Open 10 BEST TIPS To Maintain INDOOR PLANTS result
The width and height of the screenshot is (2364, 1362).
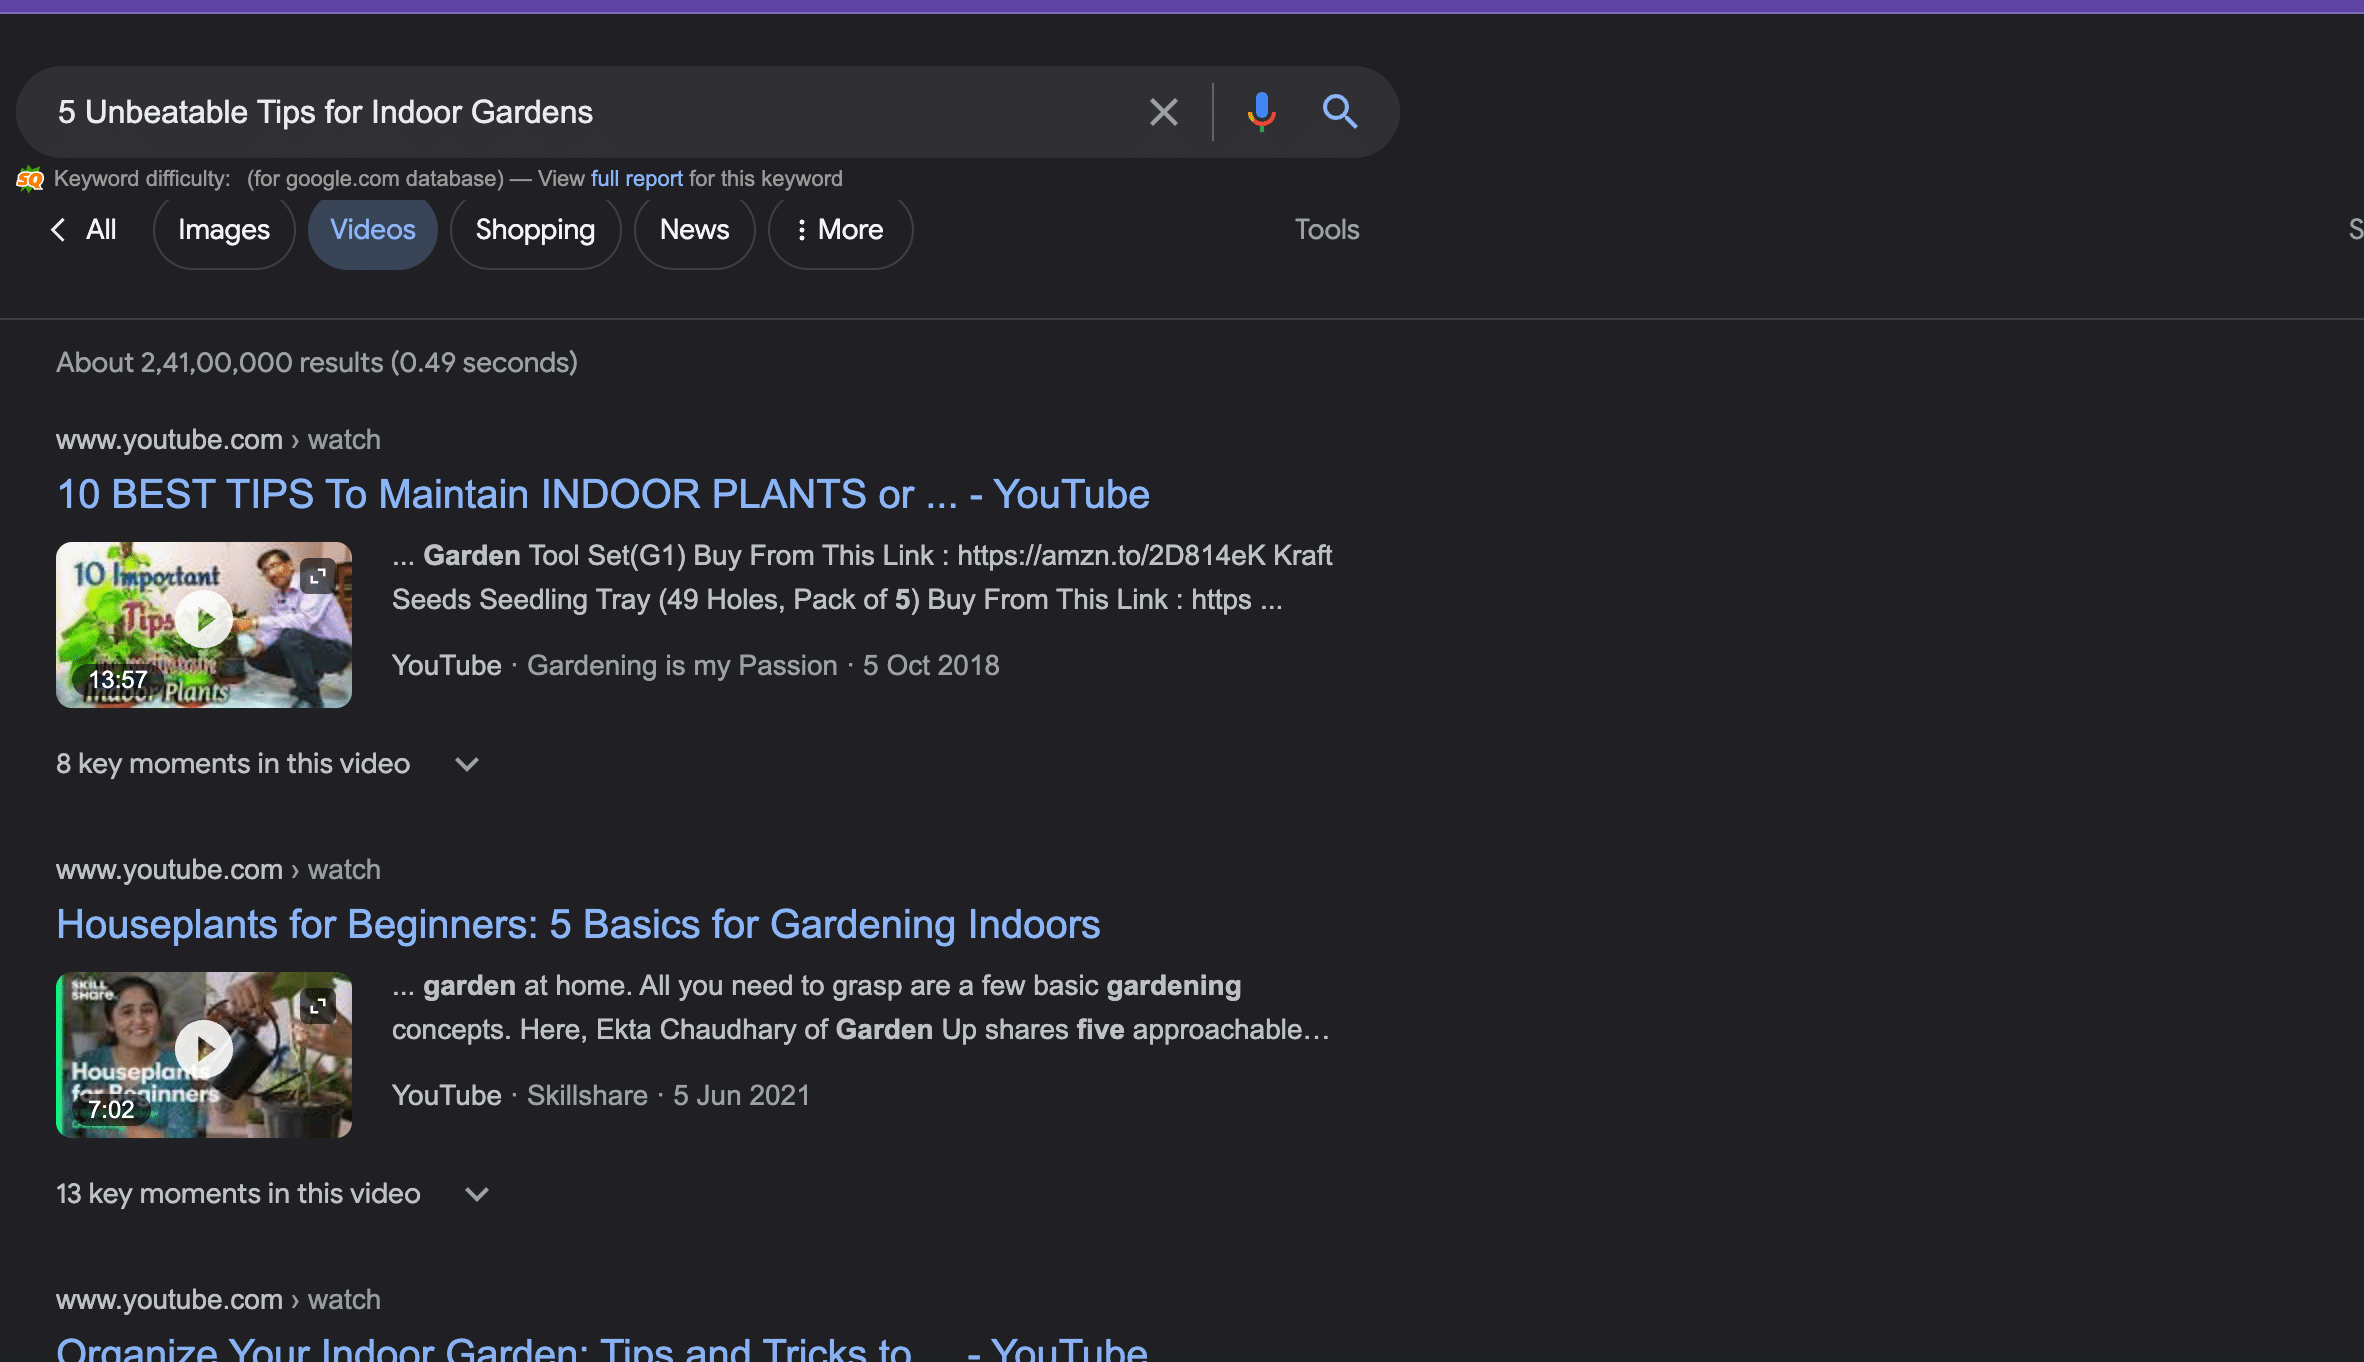(603, 494)
